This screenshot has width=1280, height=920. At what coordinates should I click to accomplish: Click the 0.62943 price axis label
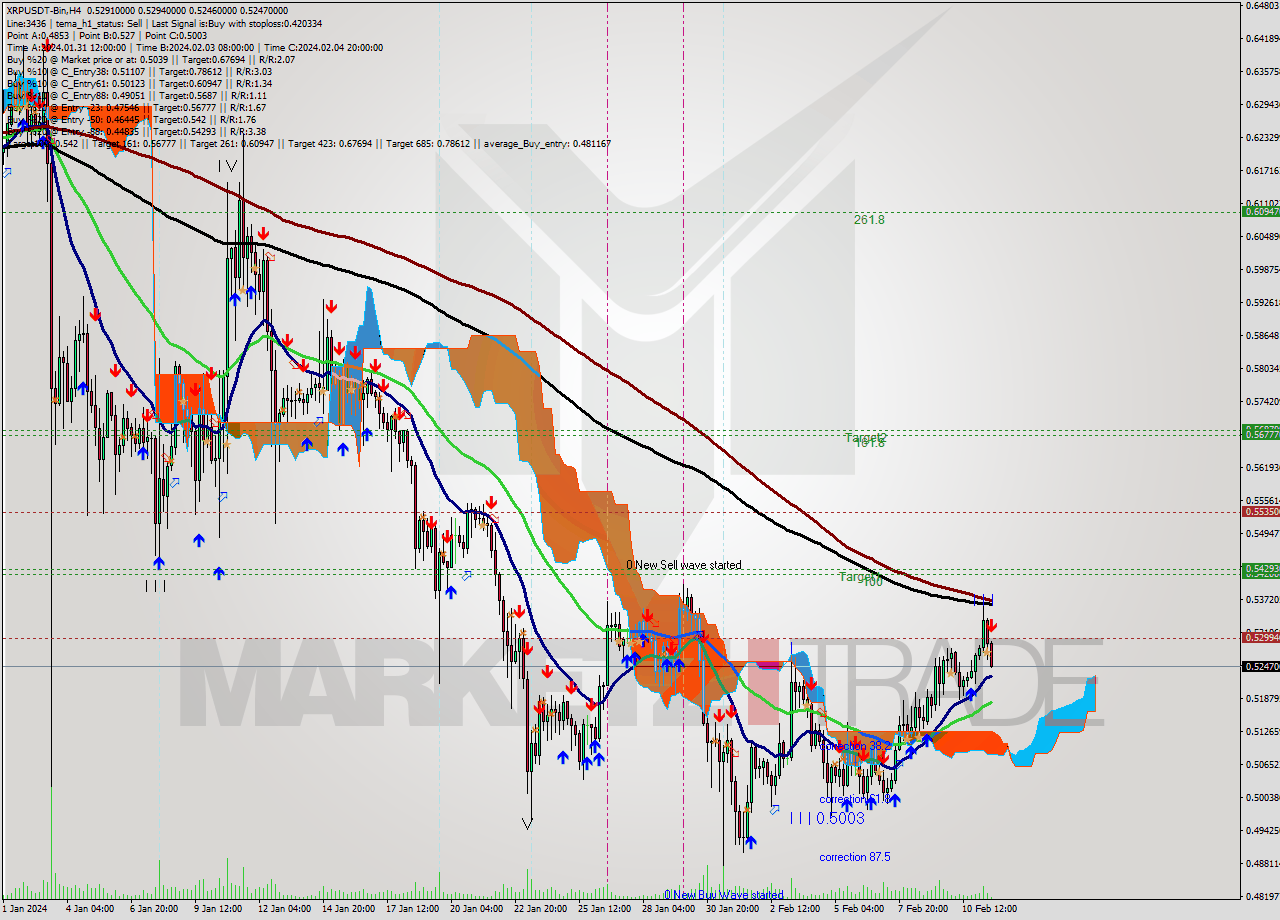click(x=1262, y=104)
